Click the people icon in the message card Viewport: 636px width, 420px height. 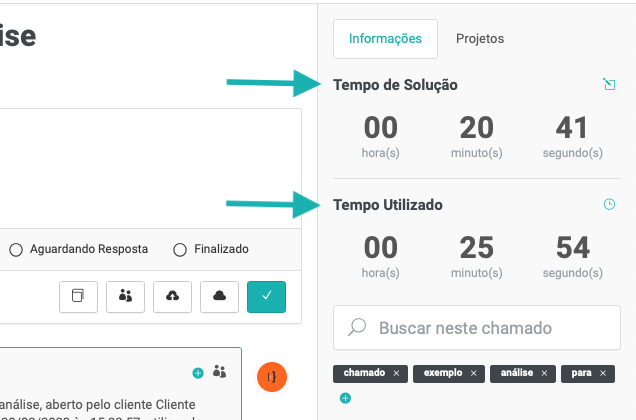(219, 372)
